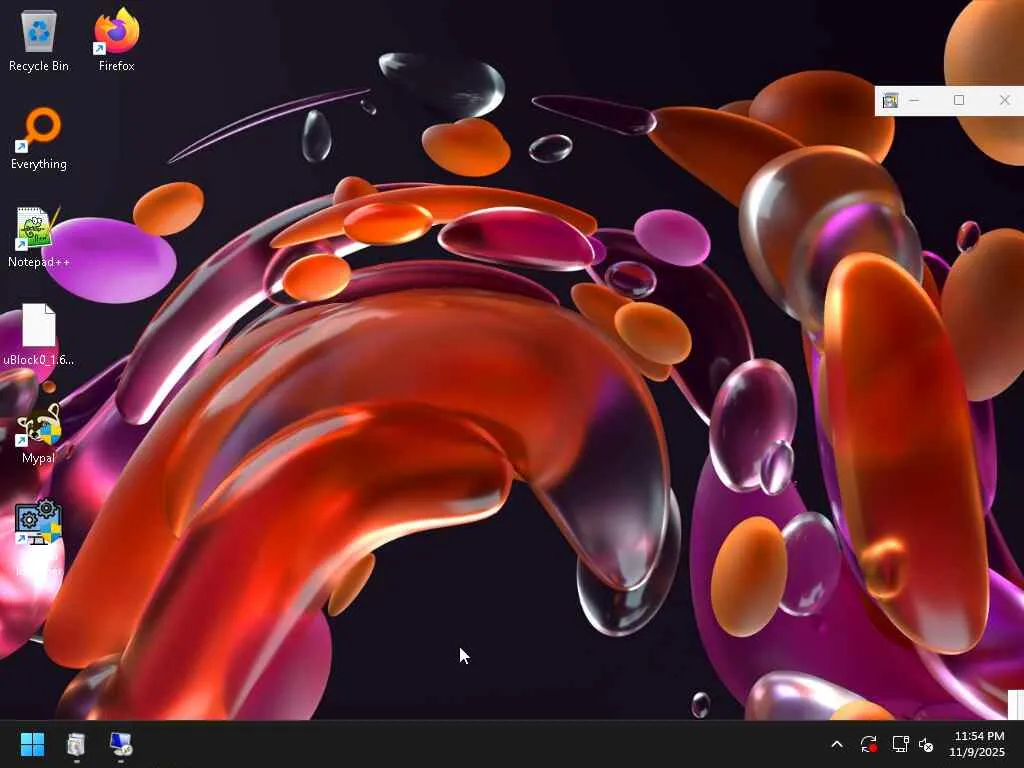
Task: Select the uBlock0_1.6... file icon
Action: coord(39,334)
